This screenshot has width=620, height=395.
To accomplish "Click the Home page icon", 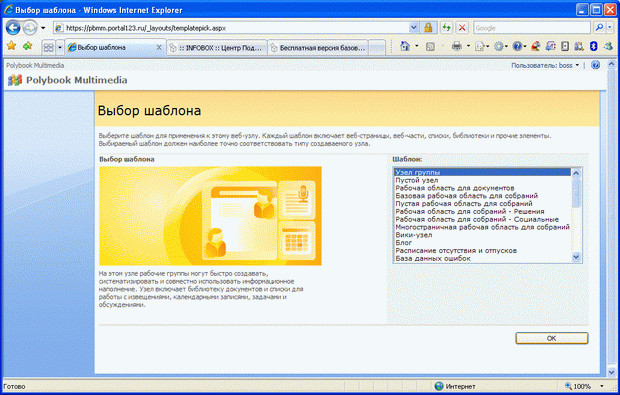I will [405, 47].
